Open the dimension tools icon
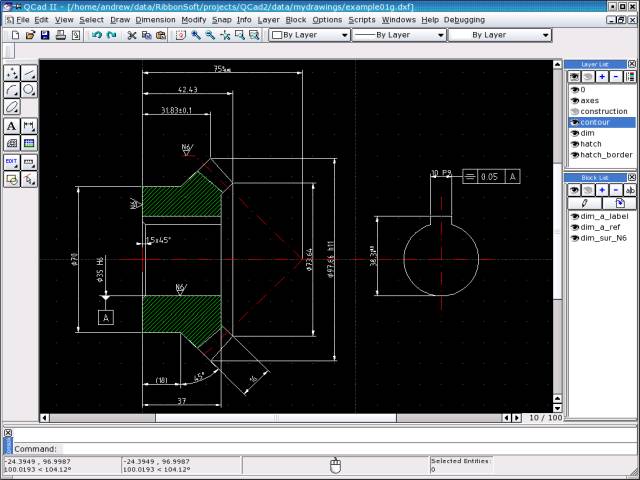The image size is (640, 480). [x=29, y=126]
